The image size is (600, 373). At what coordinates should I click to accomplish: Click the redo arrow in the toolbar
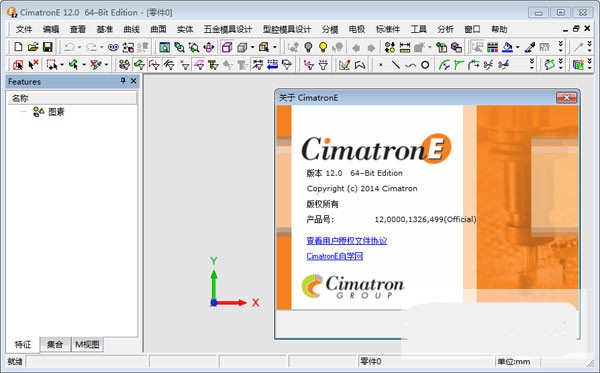click(91, 47)
